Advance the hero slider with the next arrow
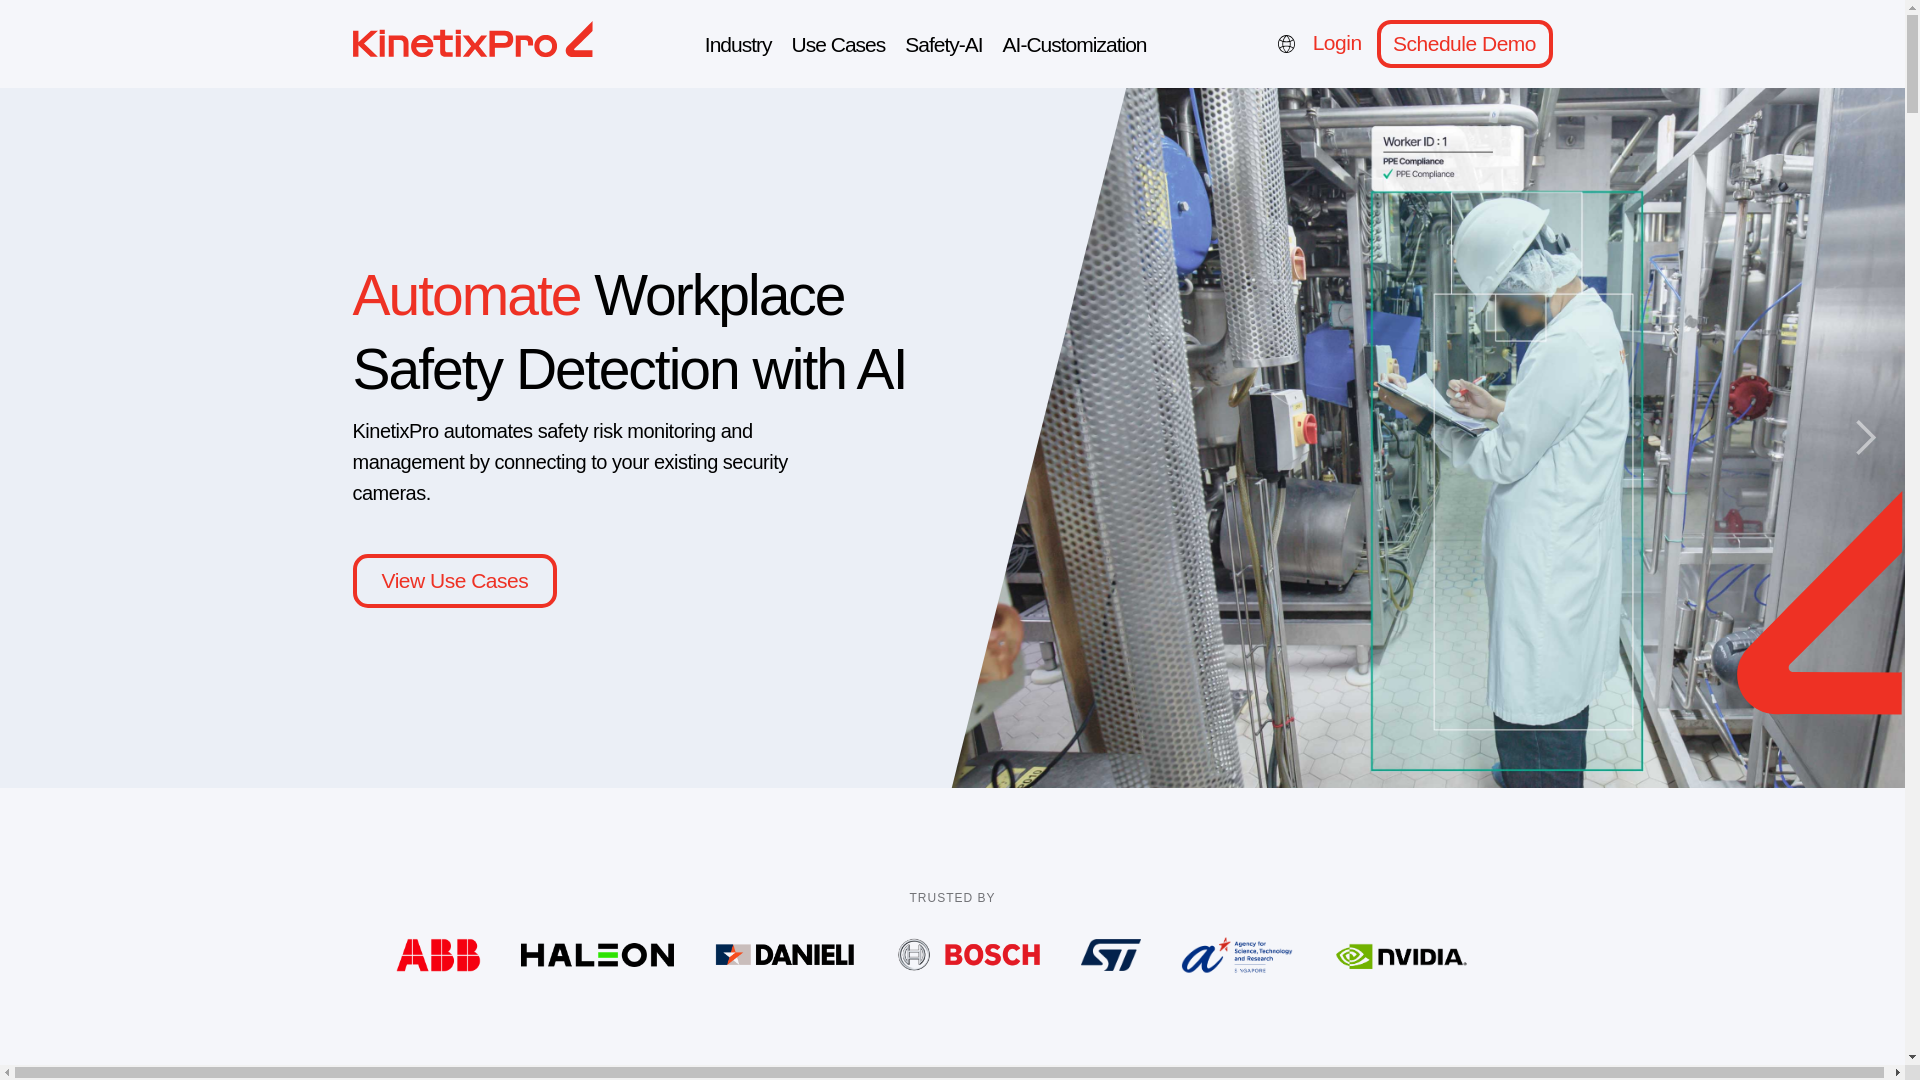Screen dimensions: 1920x1080 click(1865, 437)
